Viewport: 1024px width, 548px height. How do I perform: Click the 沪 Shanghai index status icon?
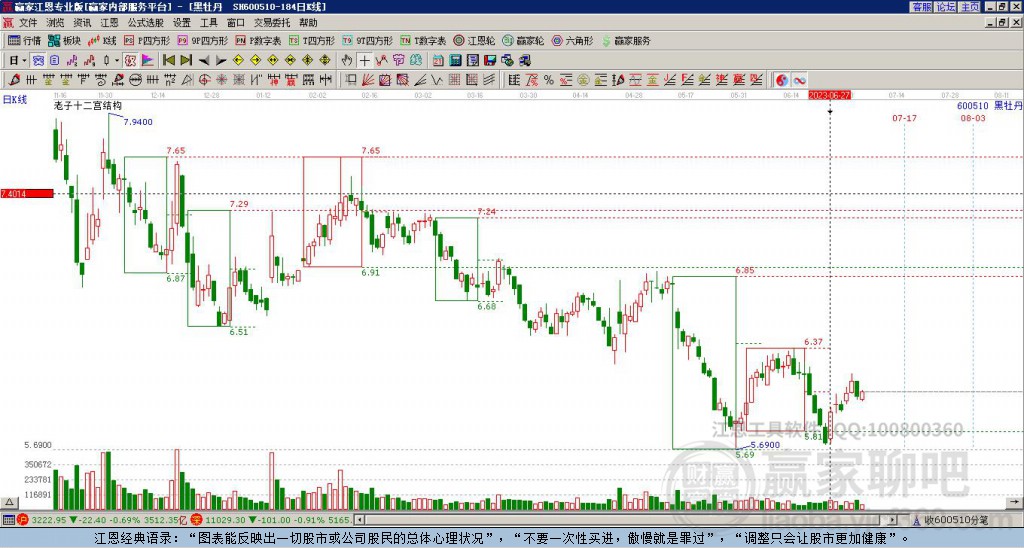click(x=23, y=520)
